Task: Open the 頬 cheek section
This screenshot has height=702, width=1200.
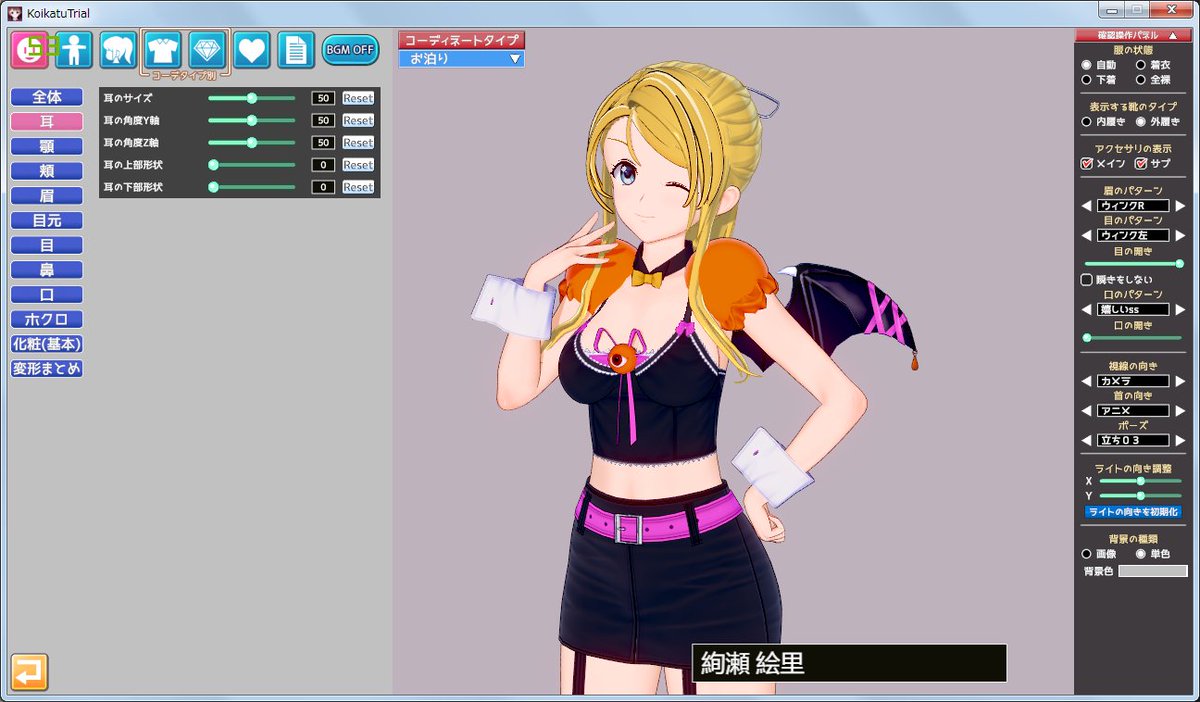Action: tap(47, 171)
